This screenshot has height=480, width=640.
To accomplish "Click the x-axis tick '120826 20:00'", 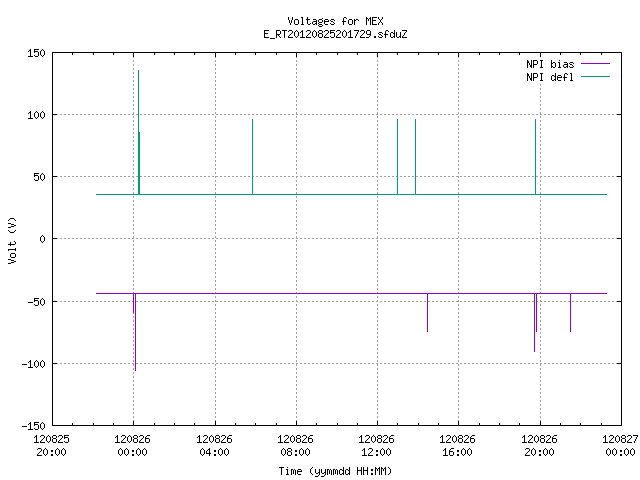I will [539, 446].
